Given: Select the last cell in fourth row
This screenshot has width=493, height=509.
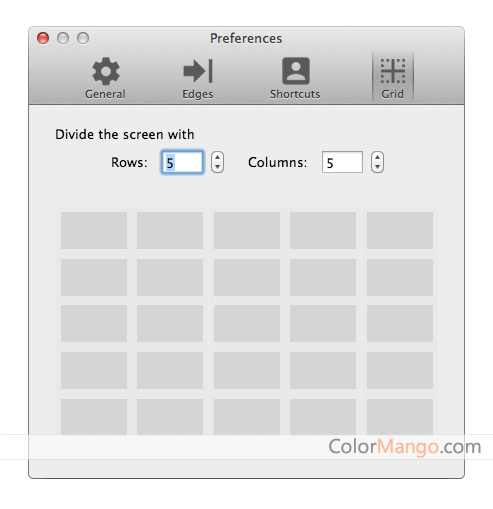Looking at the screenshot, I should pos(400,370).
